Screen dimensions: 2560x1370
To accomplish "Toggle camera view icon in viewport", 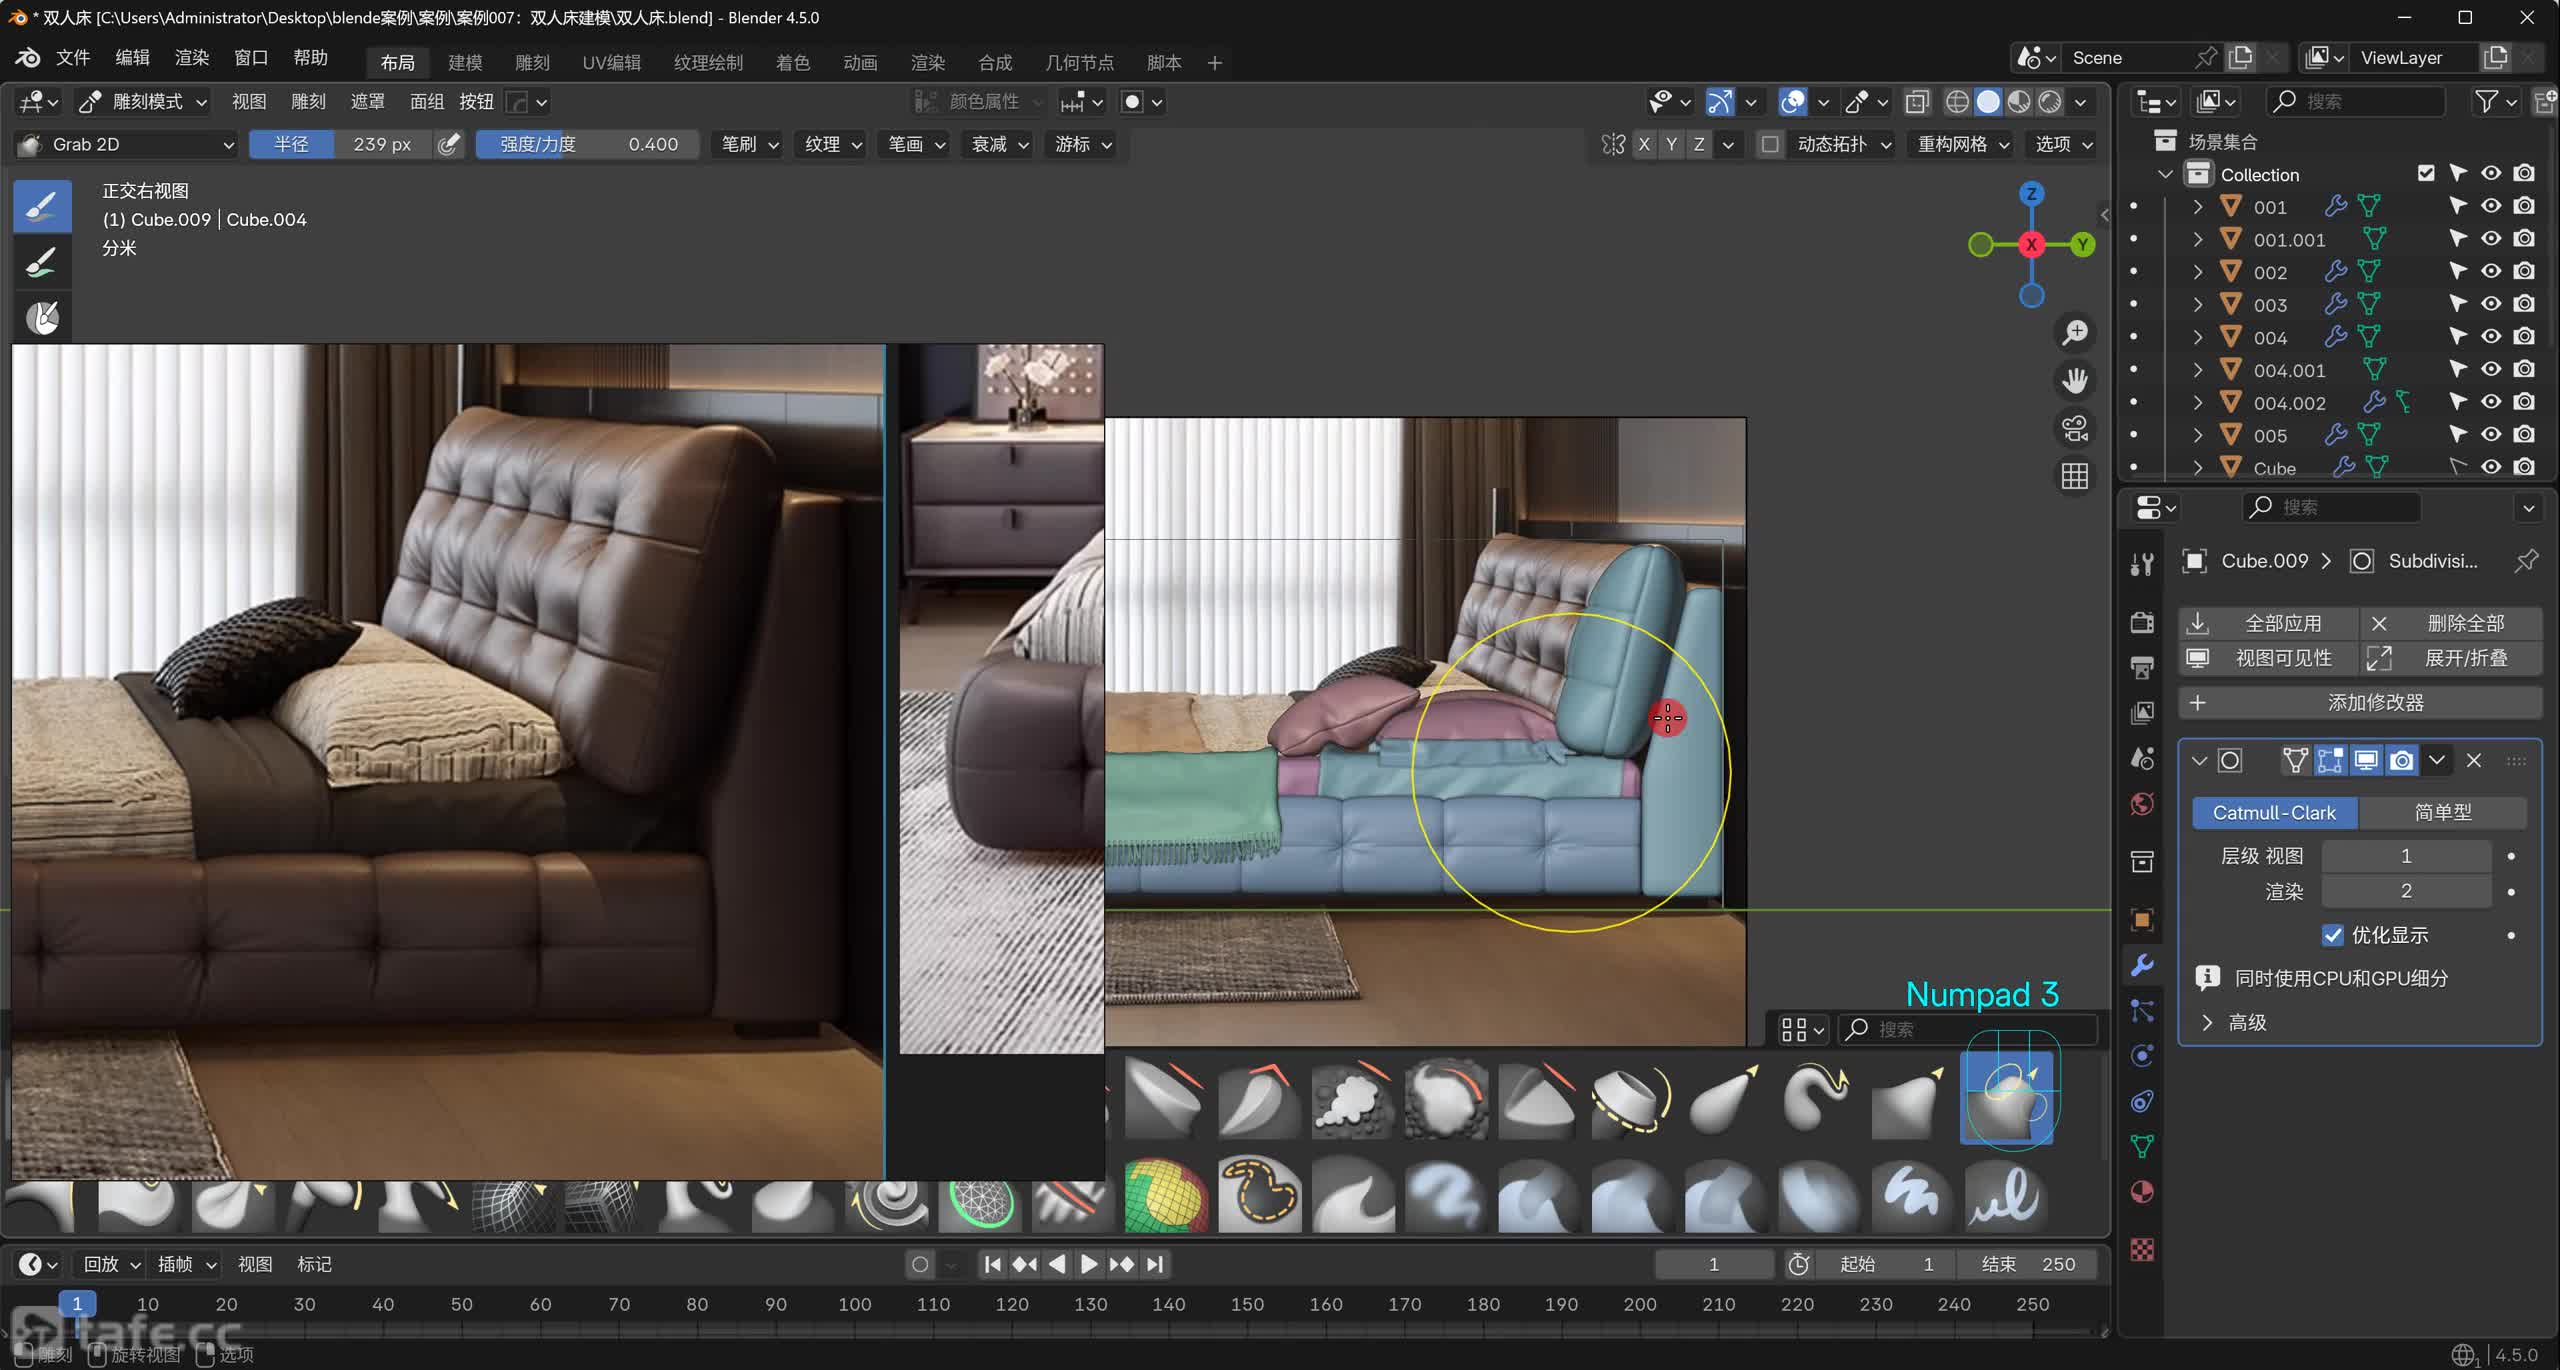I will click(x=2075, y=428).
